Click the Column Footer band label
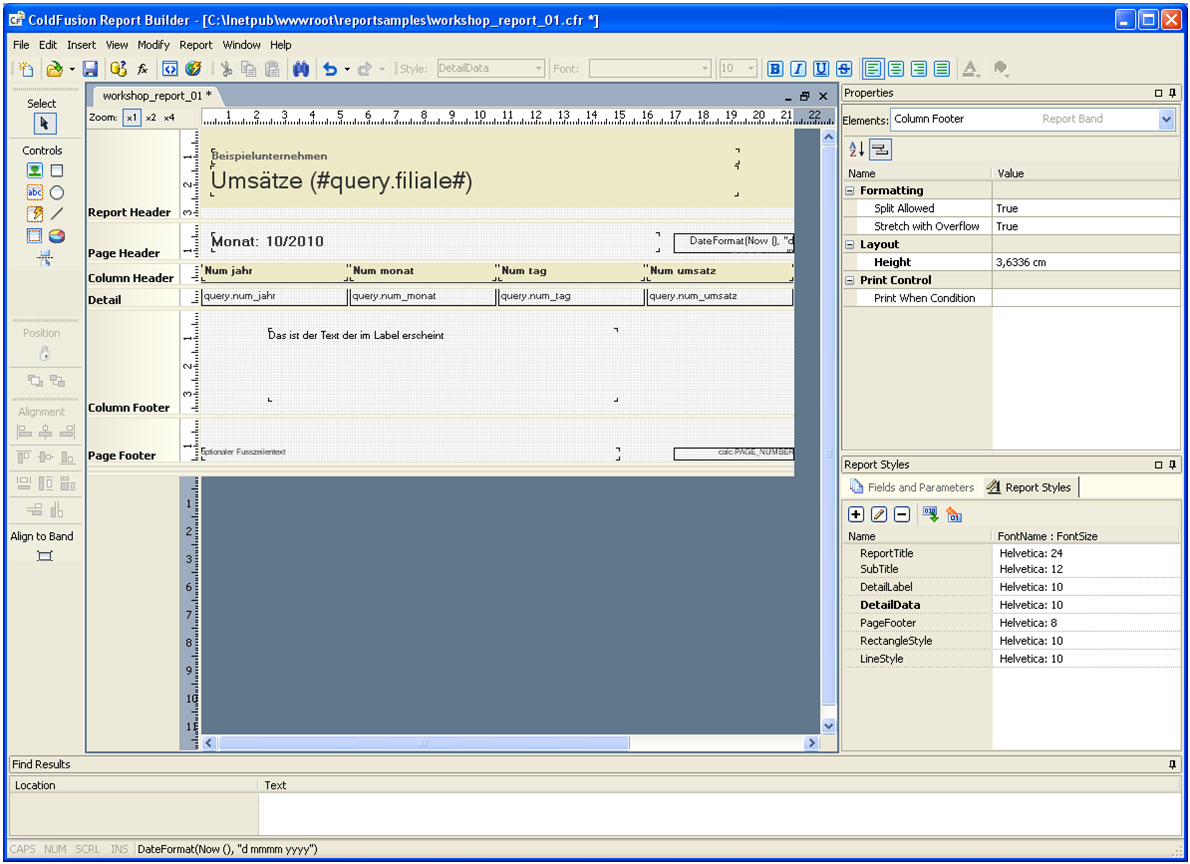The height and width of the screenshot is (864, 1190). pyautogui.click(x=129, y=408)
